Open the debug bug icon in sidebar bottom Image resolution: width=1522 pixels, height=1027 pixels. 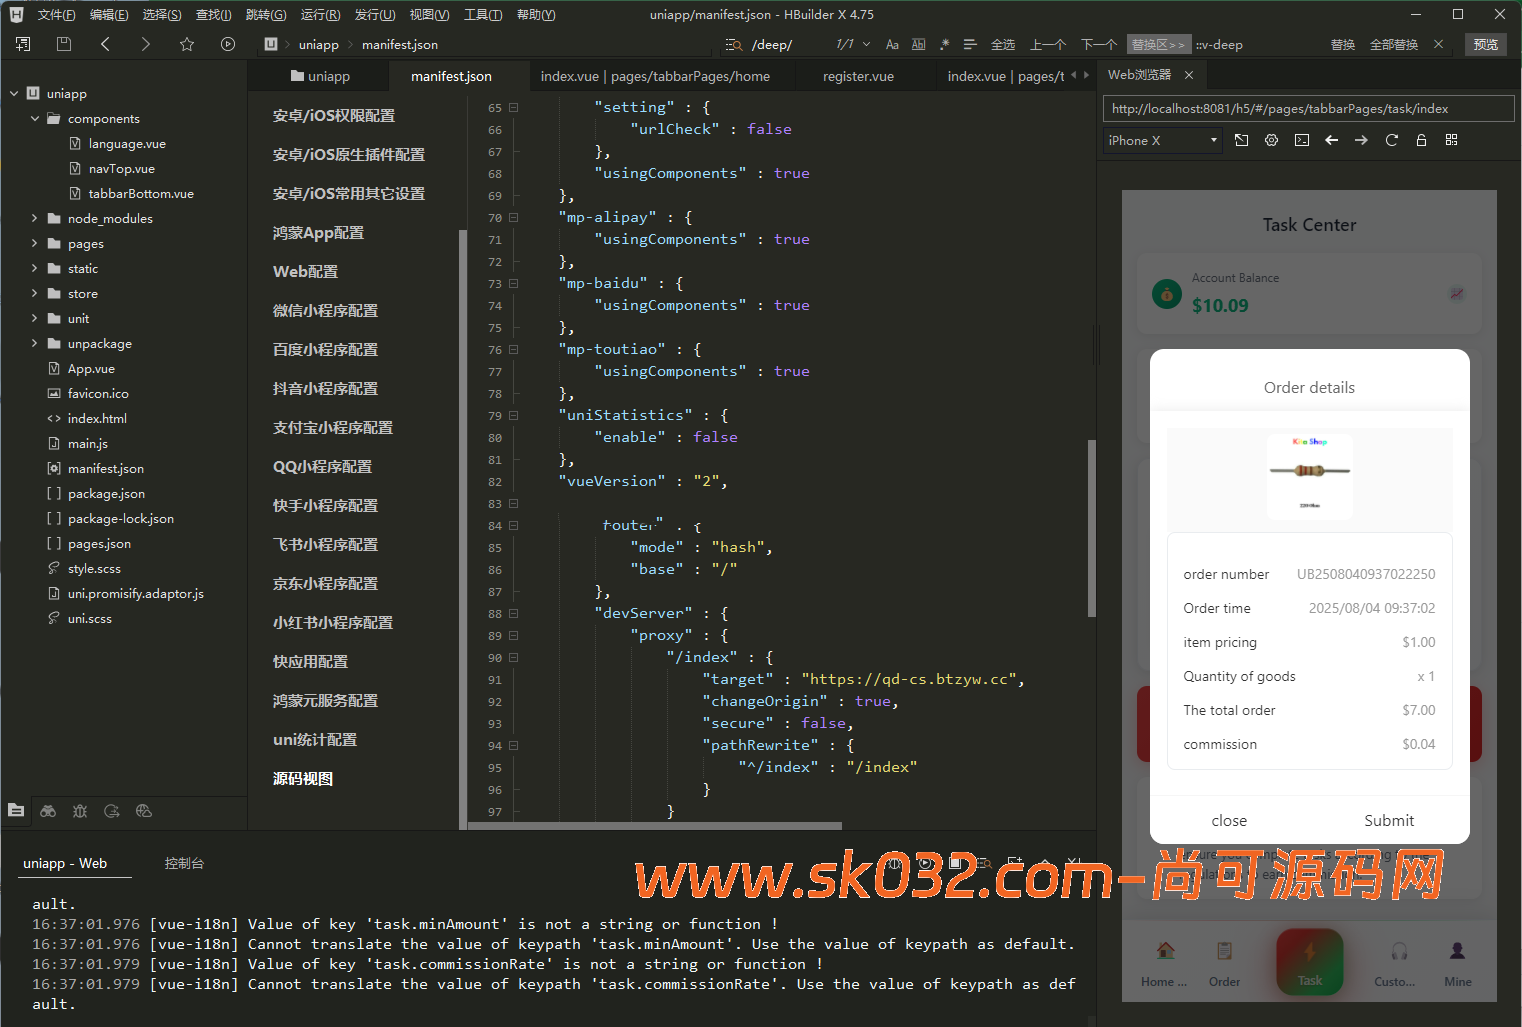click(80, 811)
